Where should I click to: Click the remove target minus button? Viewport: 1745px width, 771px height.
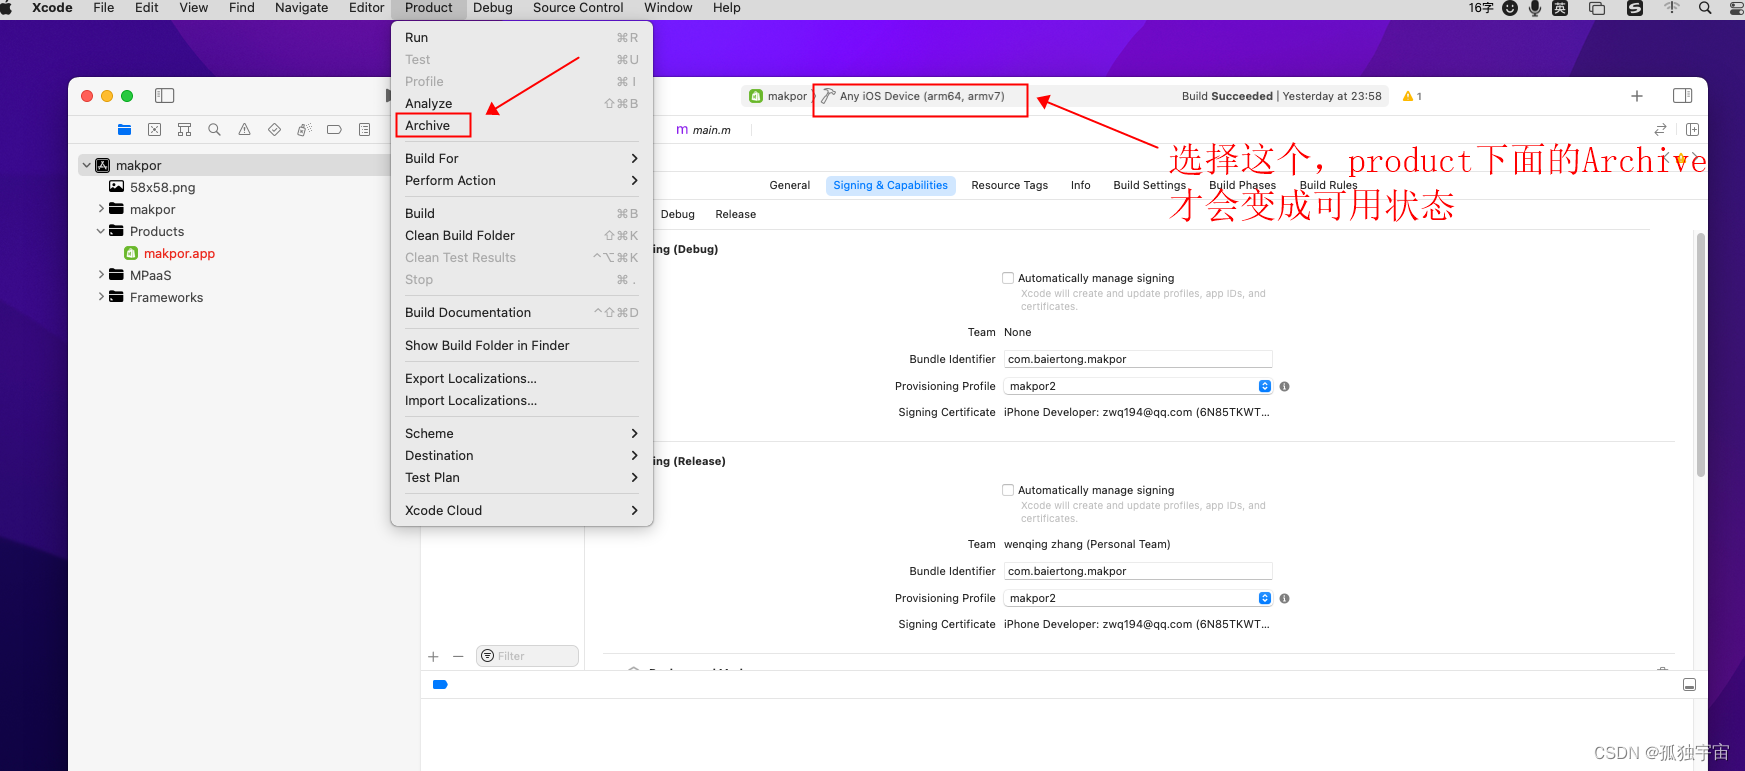click(458, 657)
